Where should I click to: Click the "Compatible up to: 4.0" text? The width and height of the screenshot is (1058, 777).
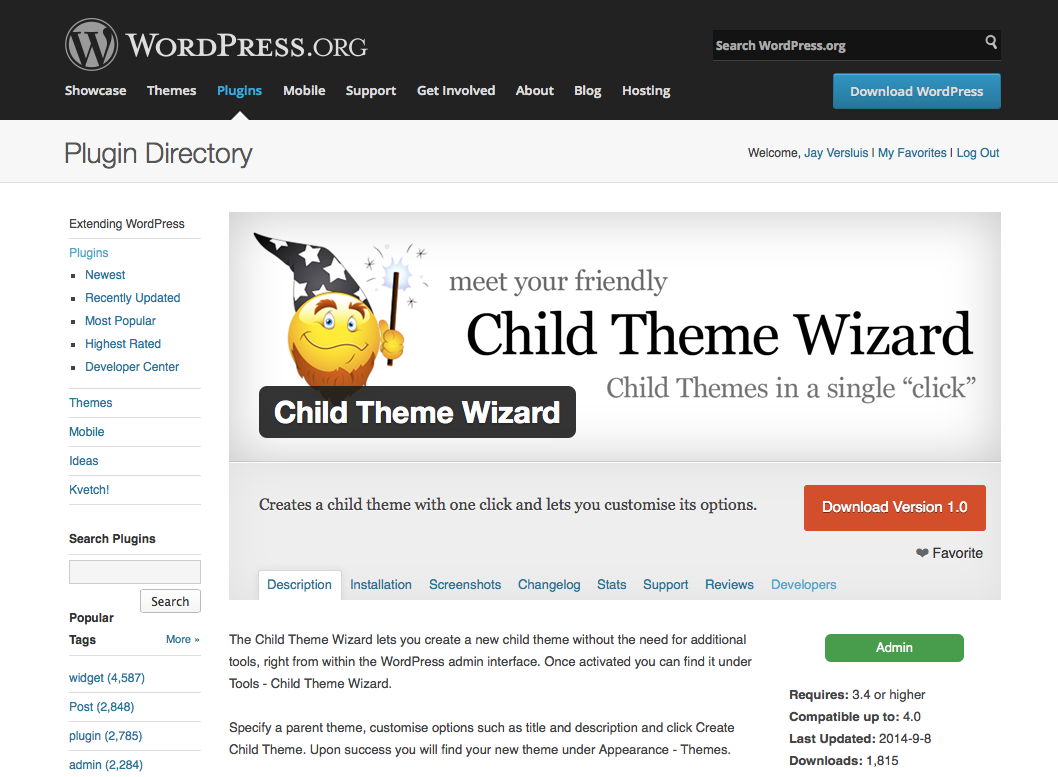(x=855, y=717)
